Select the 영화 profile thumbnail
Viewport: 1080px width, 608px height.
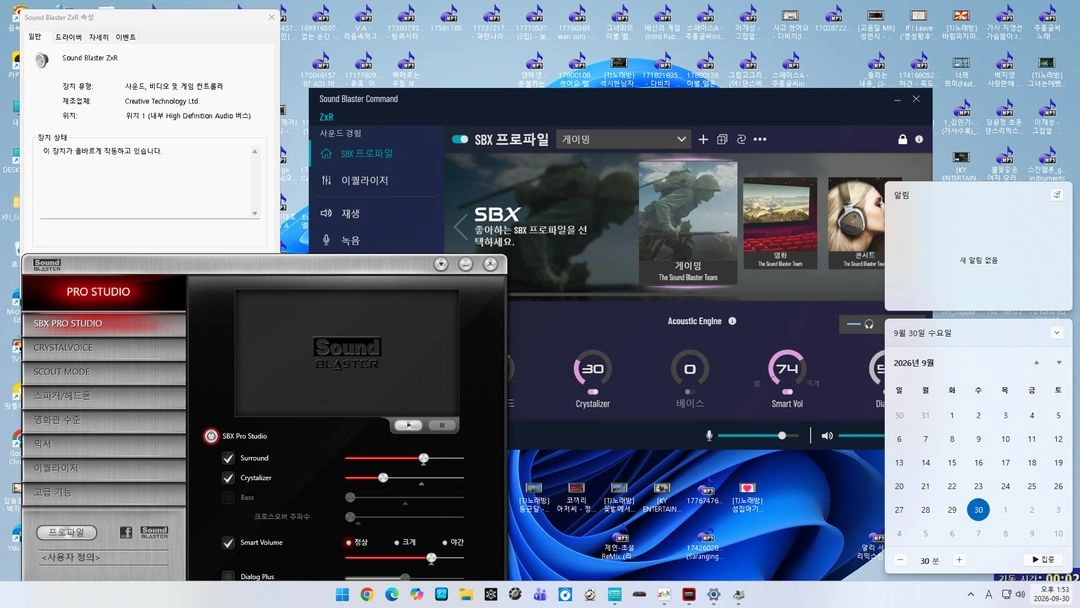pyautogui.click(x=780, y=223)
